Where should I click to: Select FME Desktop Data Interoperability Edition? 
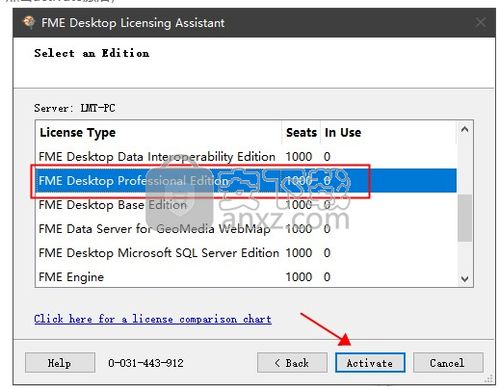point(246,157)
